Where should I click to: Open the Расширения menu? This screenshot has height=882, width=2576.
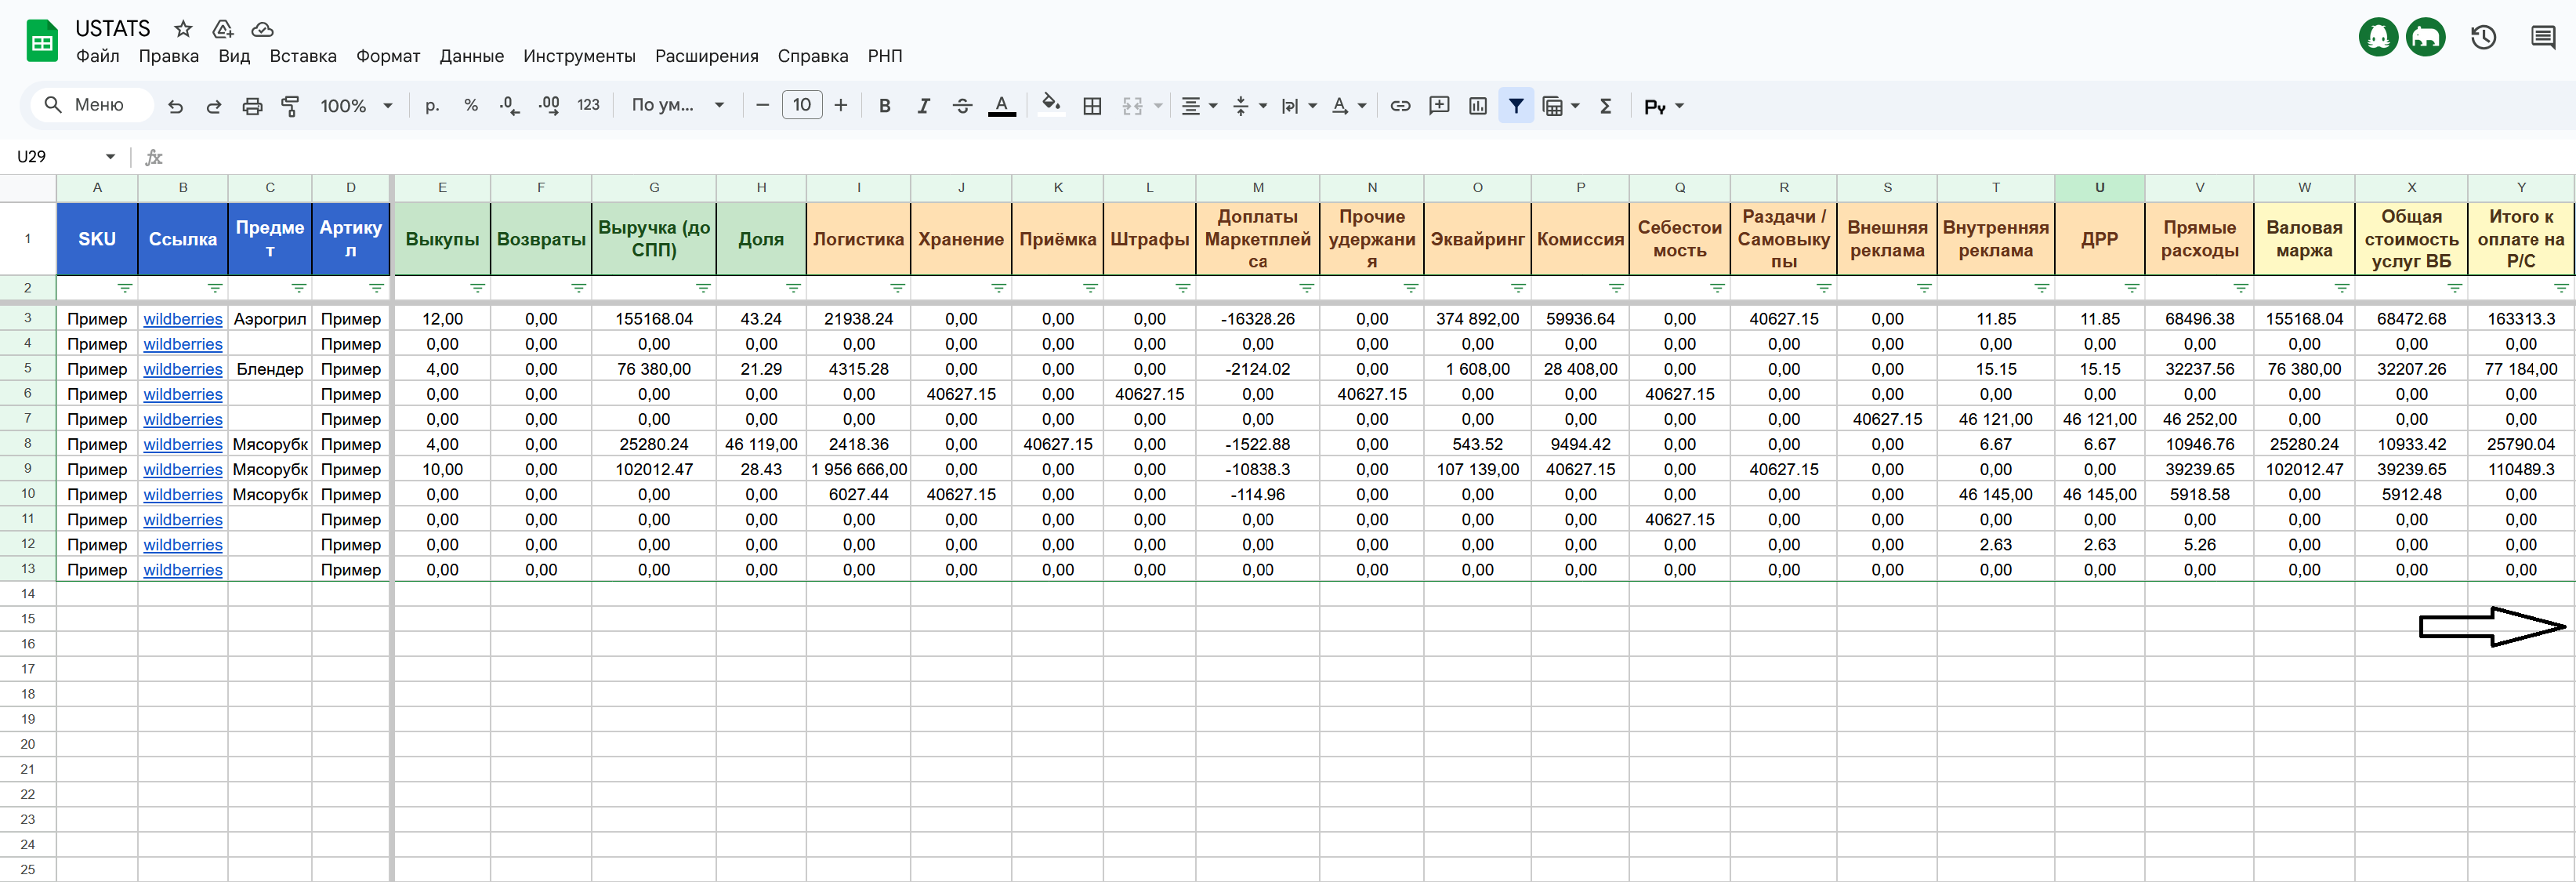706,56
